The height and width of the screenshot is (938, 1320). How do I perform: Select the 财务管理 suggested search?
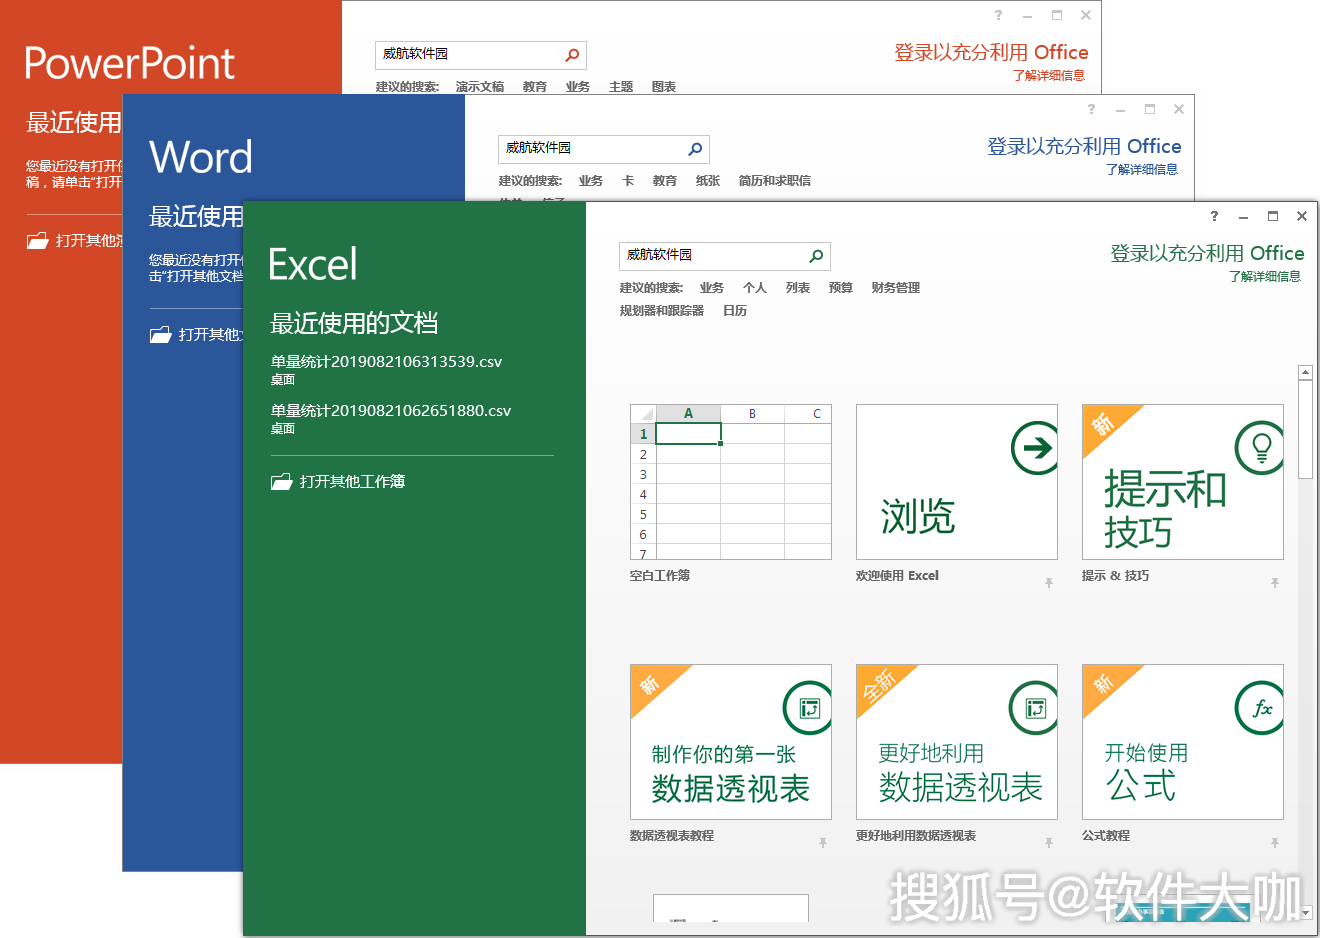895,287
